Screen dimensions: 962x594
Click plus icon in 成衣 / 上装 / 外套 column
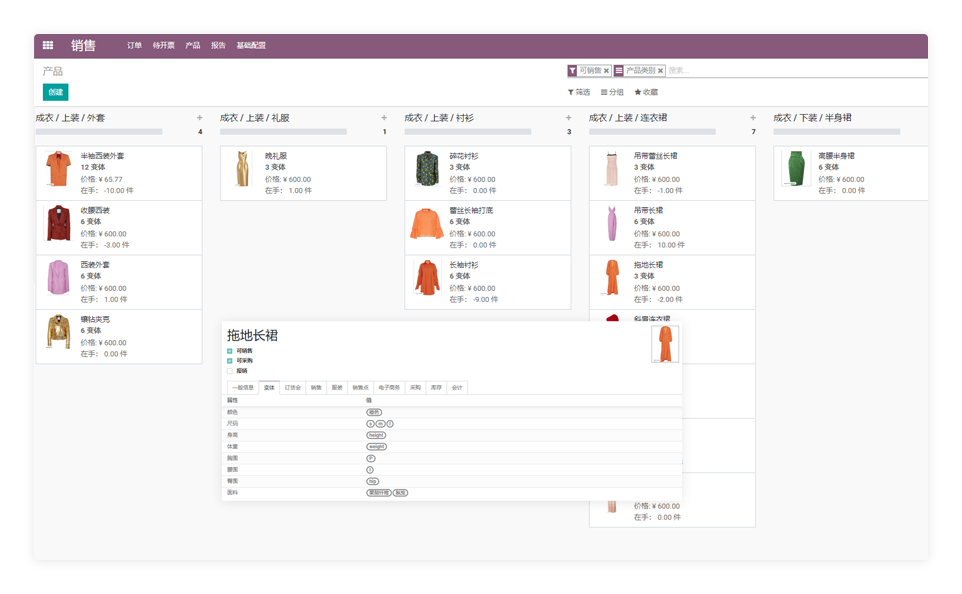coord(199,118)
